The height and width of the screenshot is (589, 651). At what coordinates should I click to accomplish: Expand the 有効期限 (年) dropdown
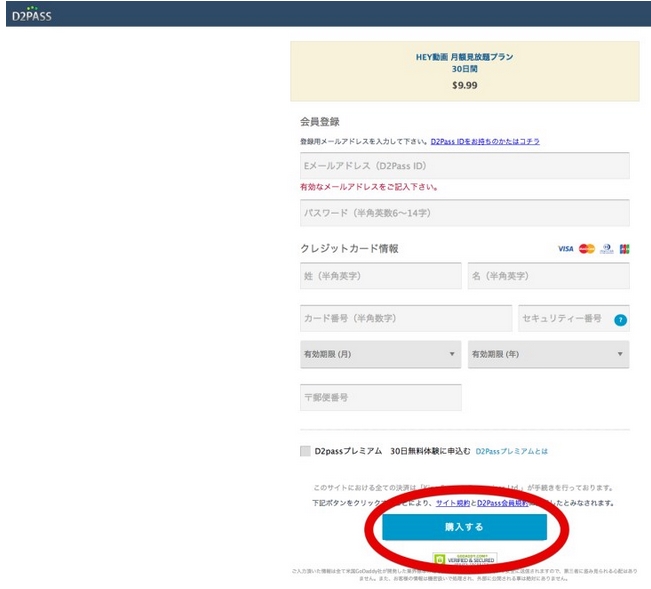pos(548,354)
